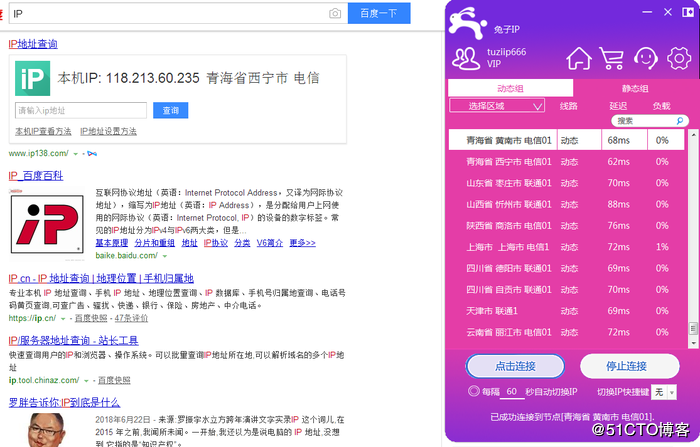This screenshot has width=700, height=447.
Task: Select node 山西省 忻州市 联通01
Action: coord(566,205)
